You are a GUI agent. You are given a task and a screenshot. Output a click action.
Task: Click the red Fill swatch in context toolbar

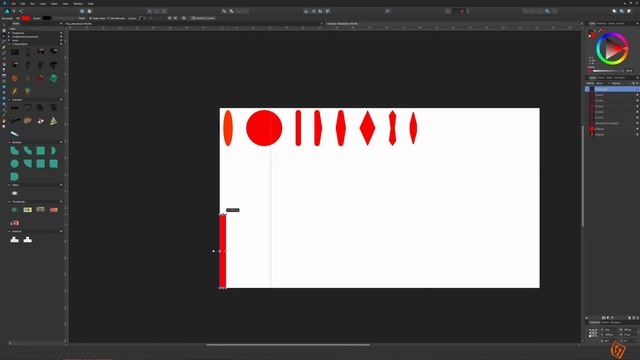tap(26, 18)
